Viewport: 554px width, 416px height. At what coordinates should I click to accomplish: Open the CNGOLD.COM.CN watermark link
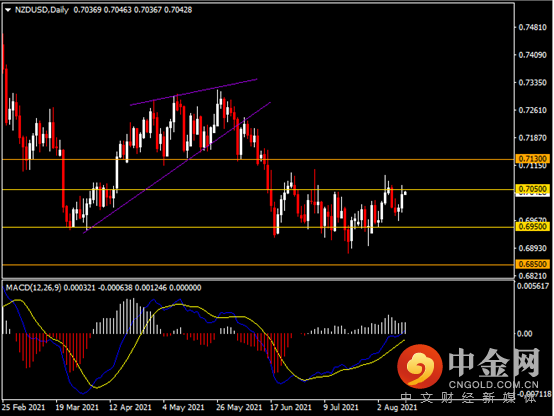[494, 385]
